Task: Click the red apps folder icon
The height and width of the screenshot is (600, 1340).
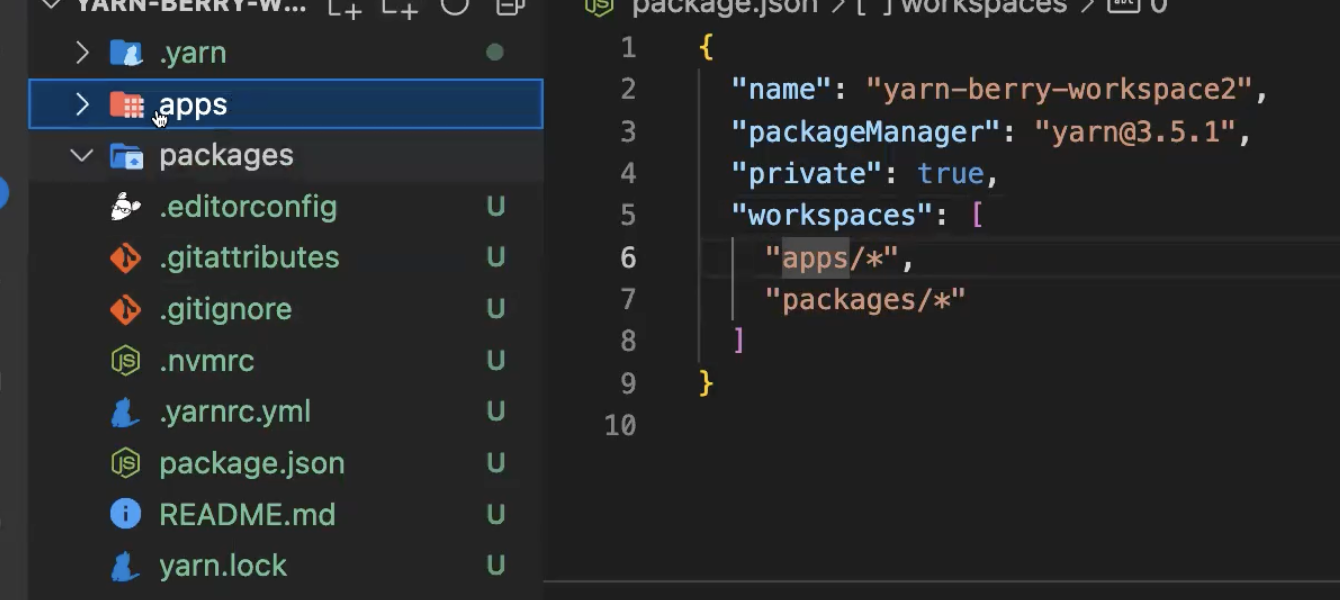Action: [126, 104]
